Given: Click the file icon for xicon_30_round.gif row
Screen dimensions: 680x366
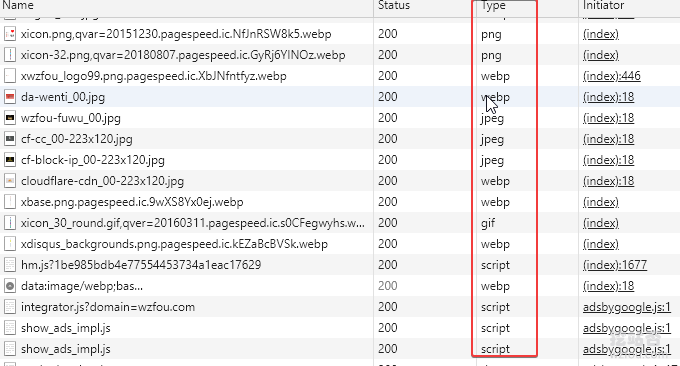Looking at the screenshot, I should [x=10, y=223].
